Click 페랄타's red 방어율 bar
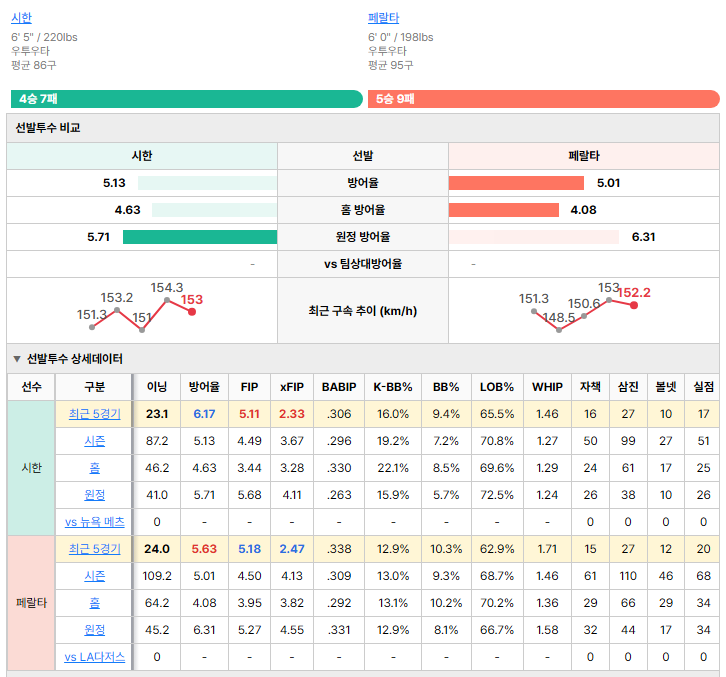The height and width of the screenshot is (677, 726). tap(516, 183)
